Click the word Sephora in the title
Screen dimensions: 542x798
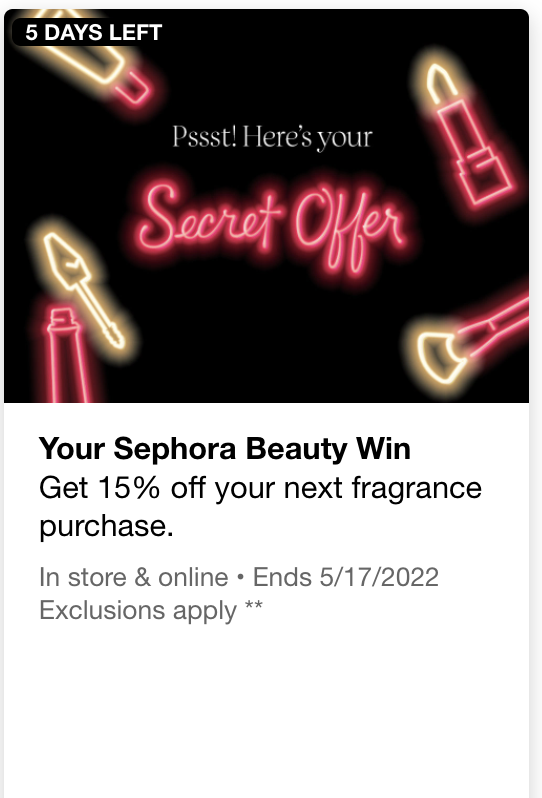(x=175, y=450)
